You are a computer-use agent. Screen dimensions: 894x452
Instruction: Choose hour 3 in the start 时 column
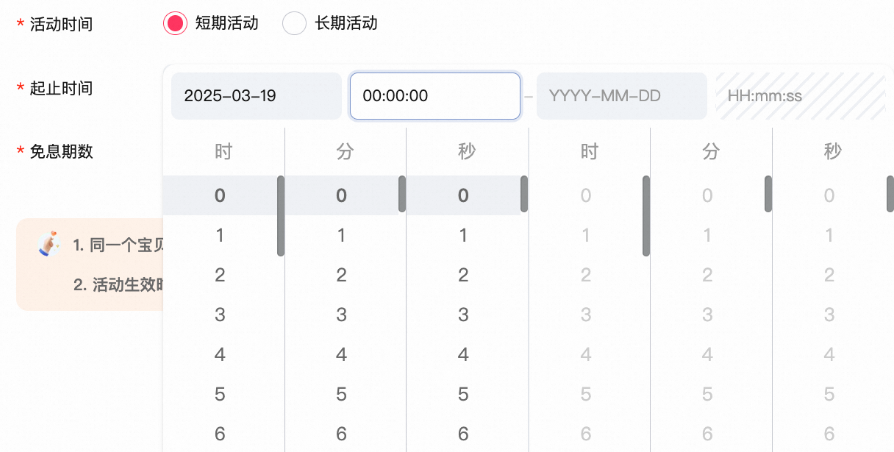[220, 315]
